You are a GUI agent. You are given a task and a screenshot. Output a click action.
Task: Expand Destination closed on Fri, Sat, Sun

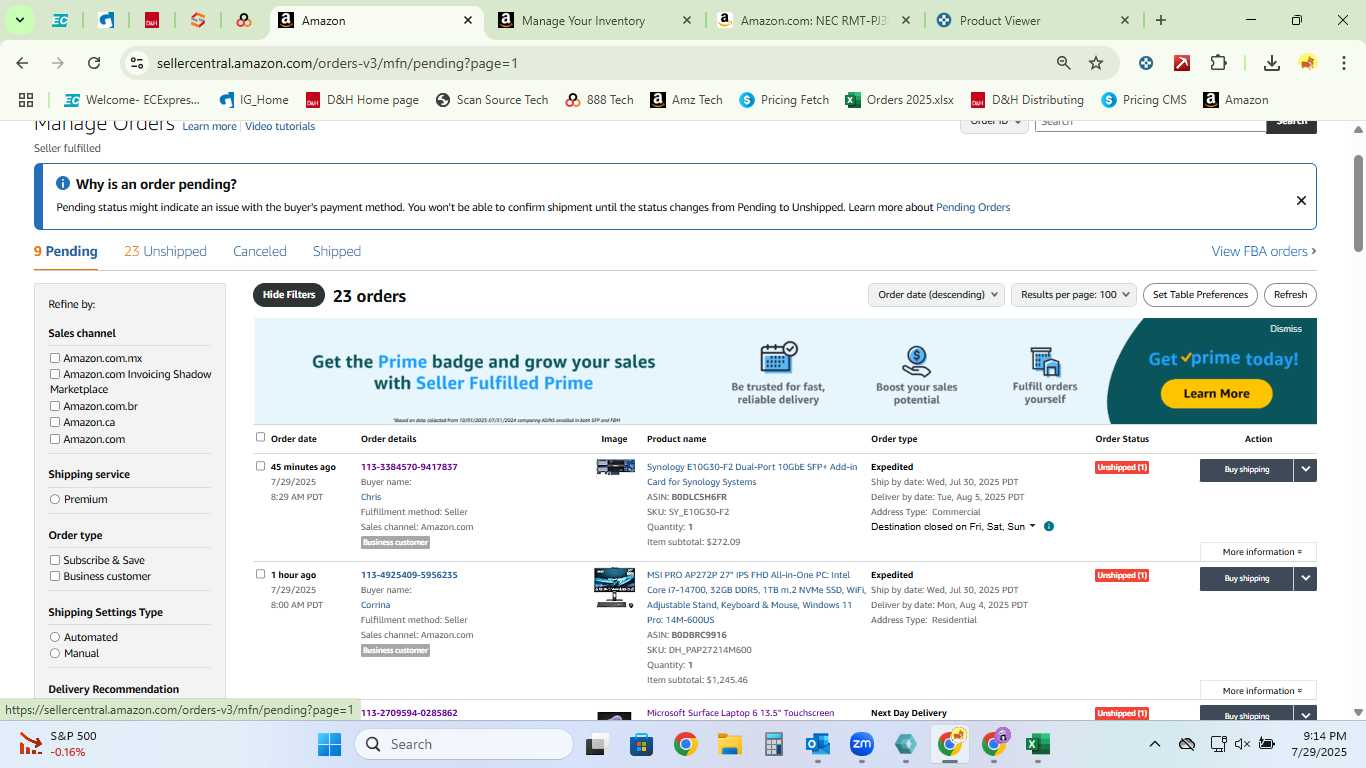click(x=953, y=526)
